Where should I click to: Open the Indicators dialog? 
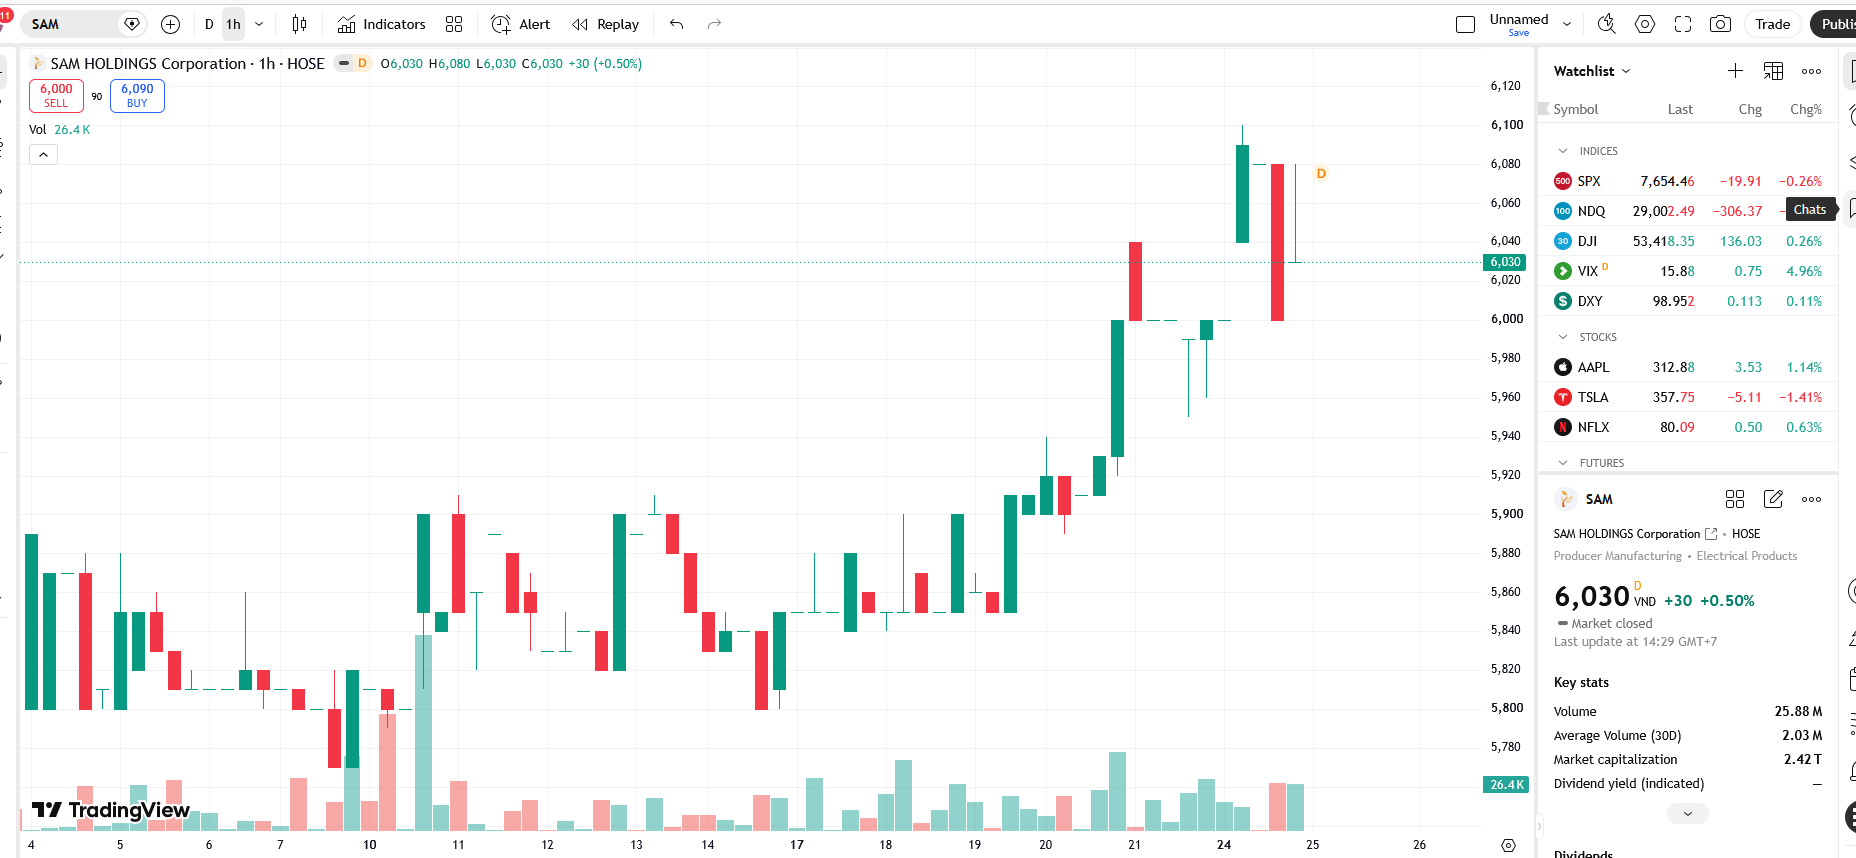pyautogui.click(x=382, y=24)
